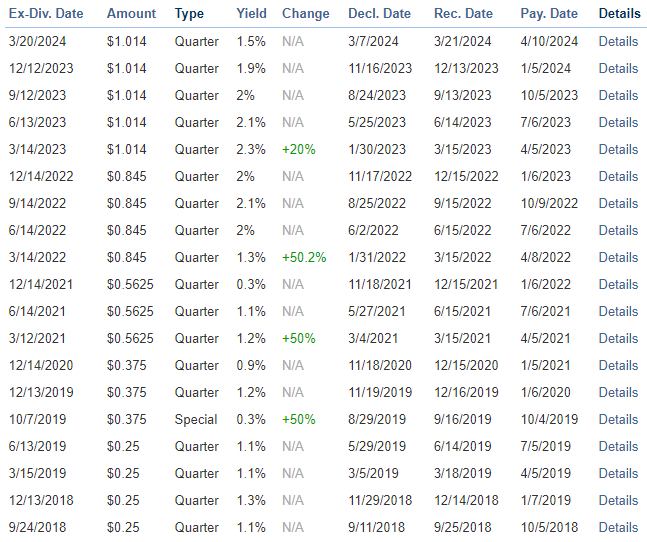Image resolution: width=647 pixels, height=542 pixels.
Task: Click the Ex-Div. Date column header
Action: (45, 14)
